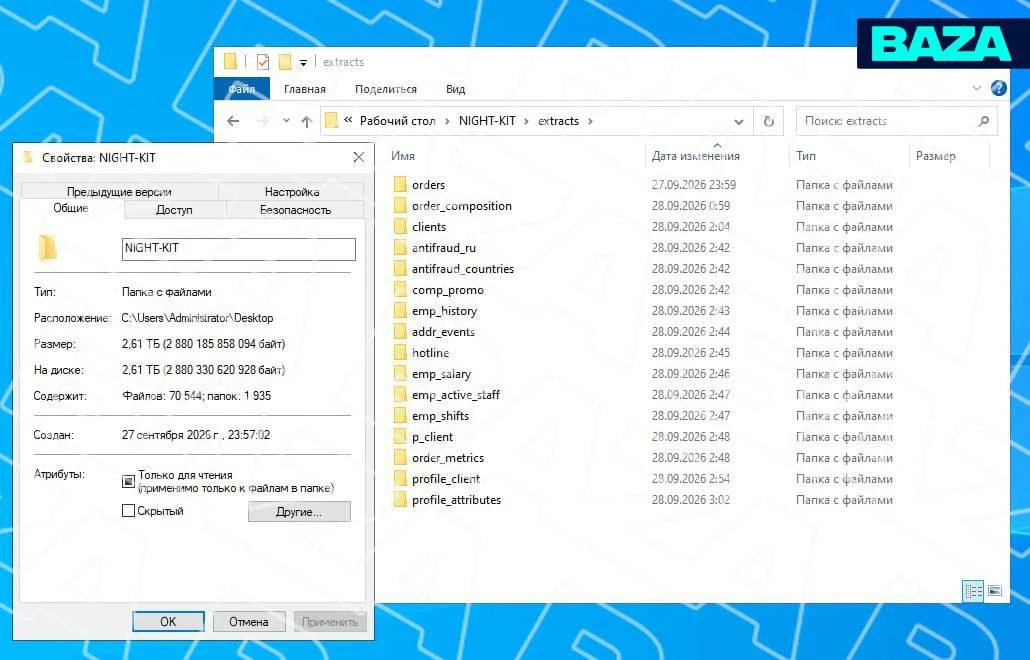This screenshot has width=1030, height=660.
Task: Open Другие advanced attributes button
Action: click(x=299, y=512)
